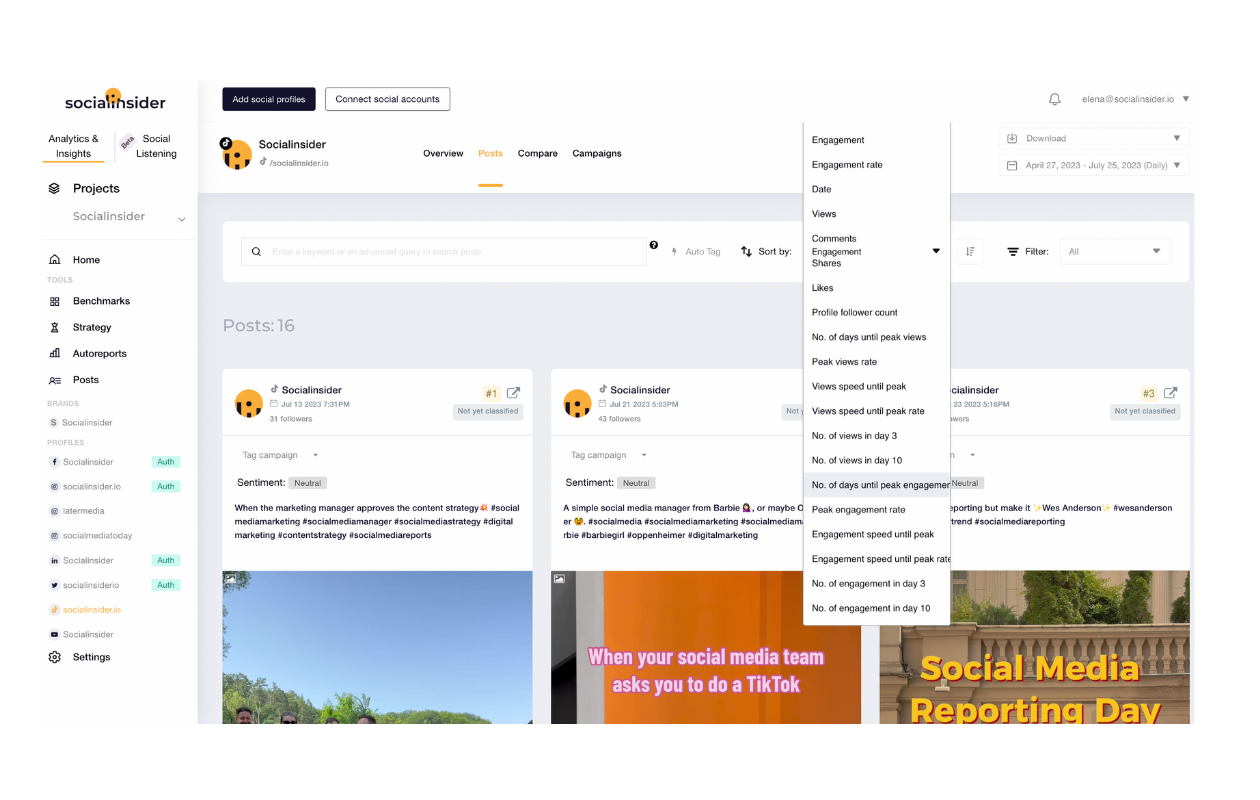Click the first post's author avatar
The image size is (1260, 800).
[x=249, y=404]
